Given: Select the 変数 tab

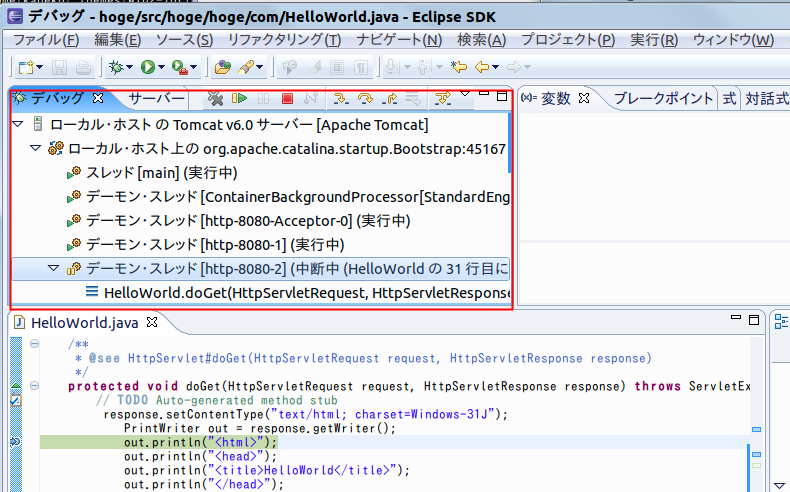Looking at the screenshot, I should coord(555,99).
